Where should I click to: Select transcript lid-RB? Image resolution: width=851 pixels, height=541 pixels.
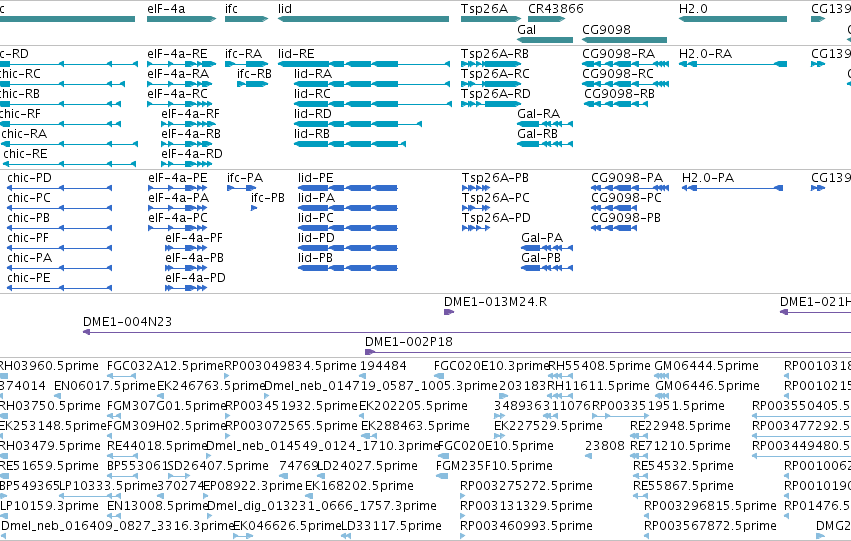point(350,144)
